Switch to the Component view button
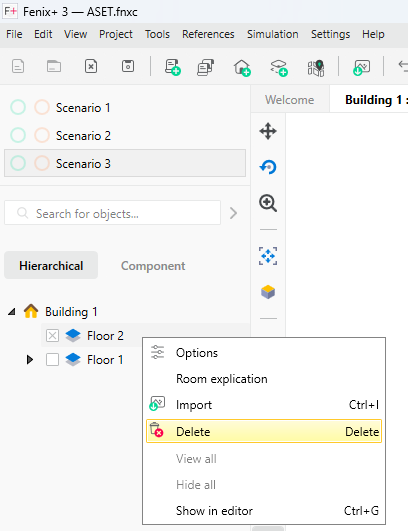Image resolution: width=408 pixels, height=531 pixels. tap(153, 266)
